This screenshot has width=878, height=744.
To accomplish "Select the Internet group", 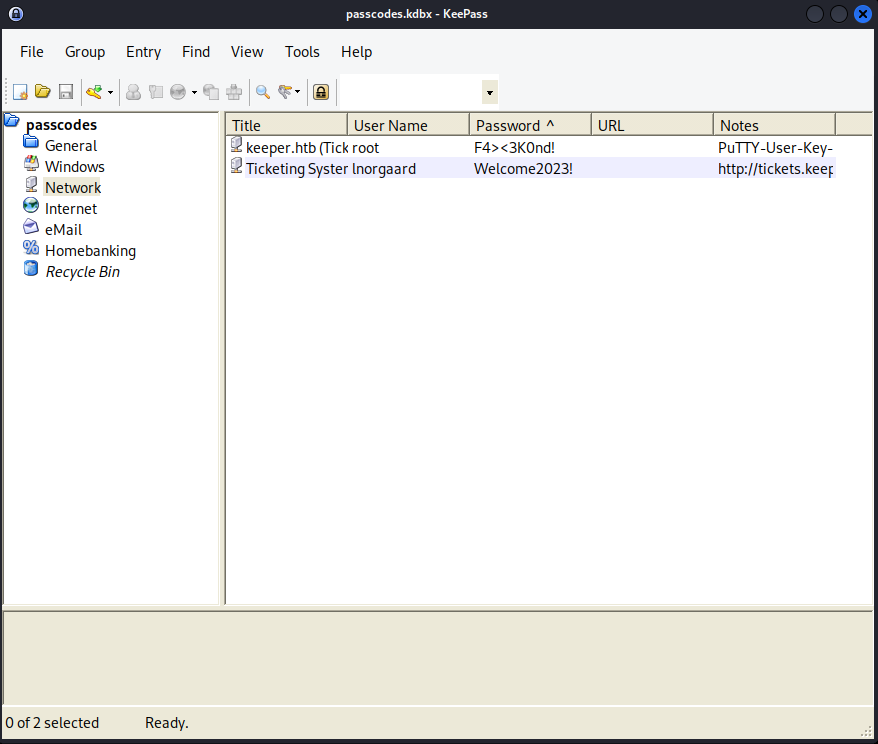I will pos(71,209).
